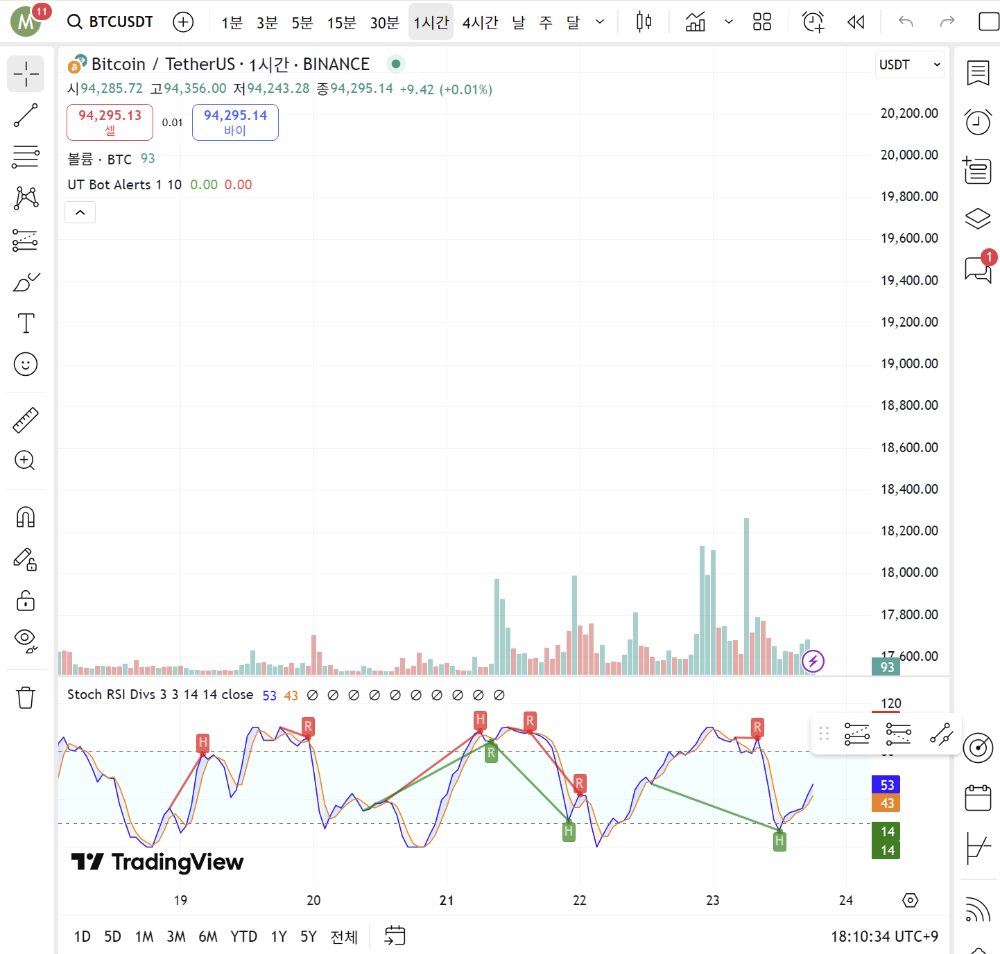Screen dimensions: 1000x954
Task: Select the trend line drawing tool
Action: tap(26, 115)
